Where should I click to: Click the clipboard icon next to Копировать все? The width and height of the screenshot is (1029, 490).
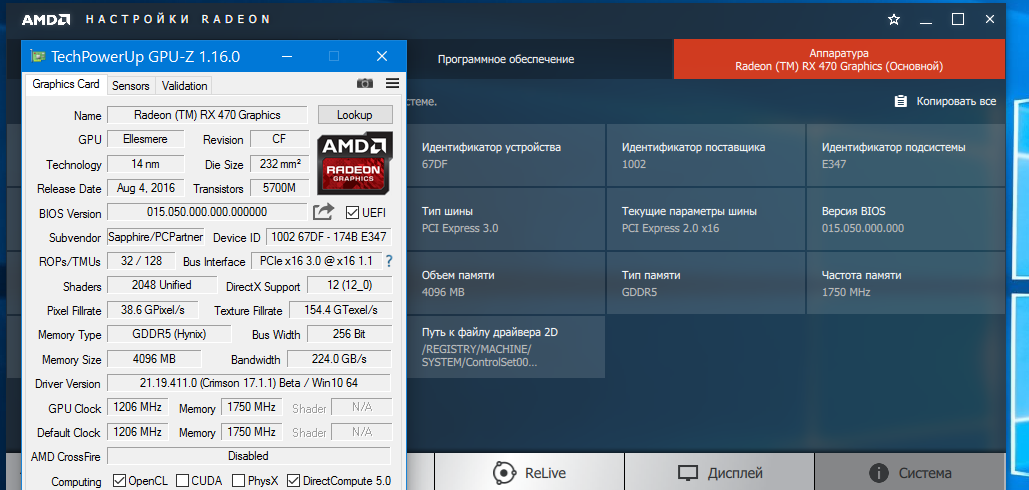point(901,101)
